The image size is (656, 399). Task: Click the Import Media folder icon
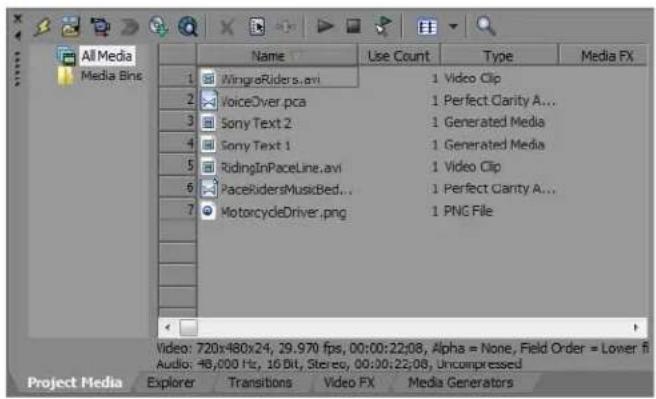point(71,27)
